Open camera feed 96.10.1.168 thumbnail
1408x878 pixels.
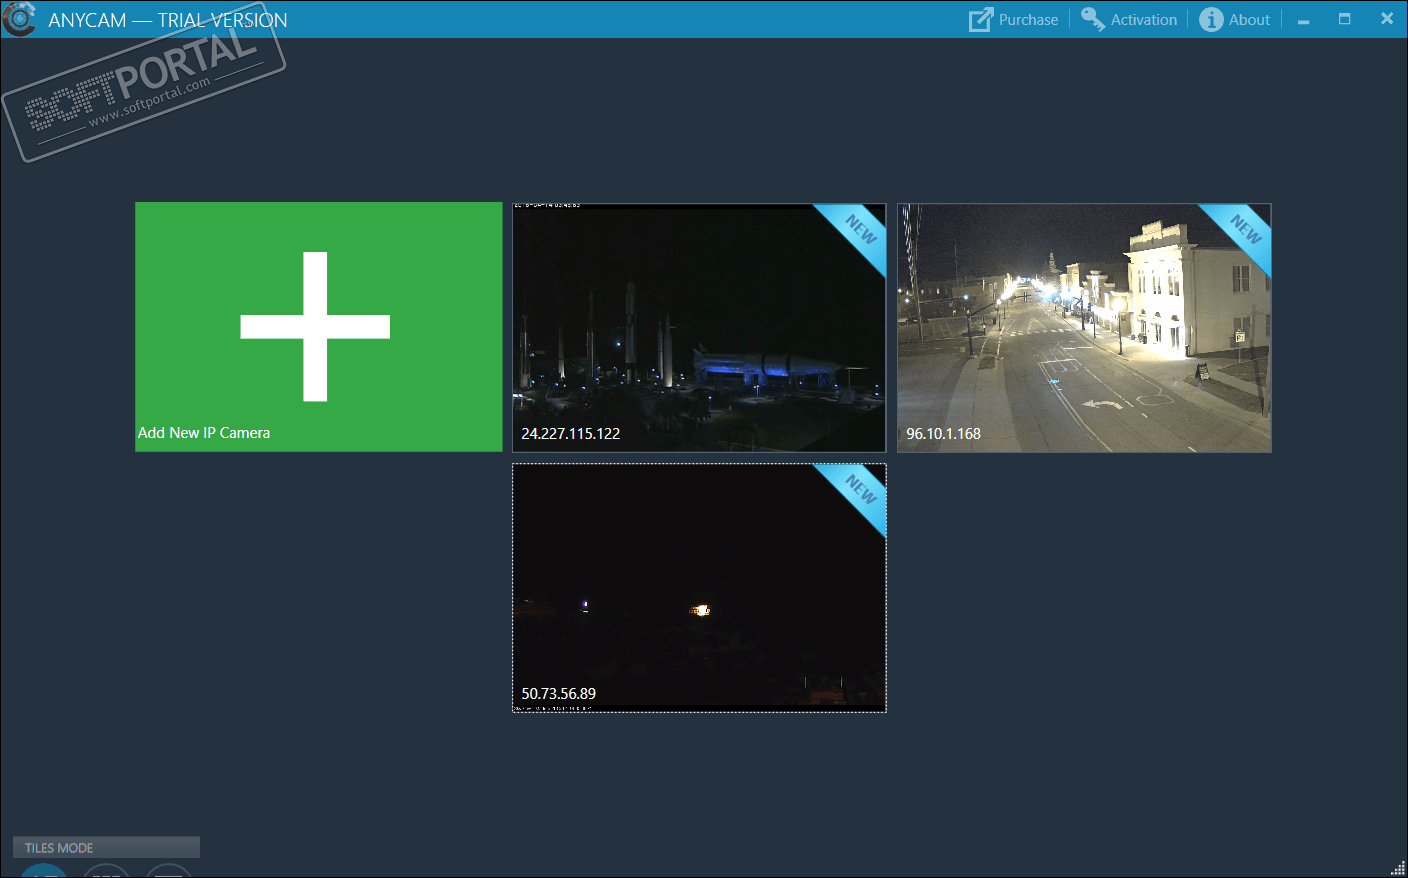[1084, 327]
